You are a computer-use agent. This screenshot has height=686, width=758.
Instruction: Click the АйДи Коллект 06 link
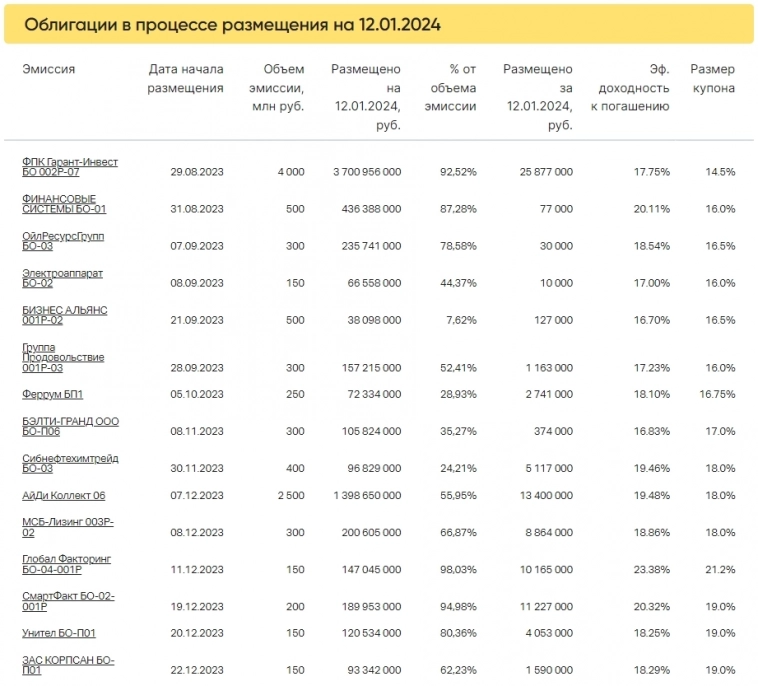coord(63,495)
